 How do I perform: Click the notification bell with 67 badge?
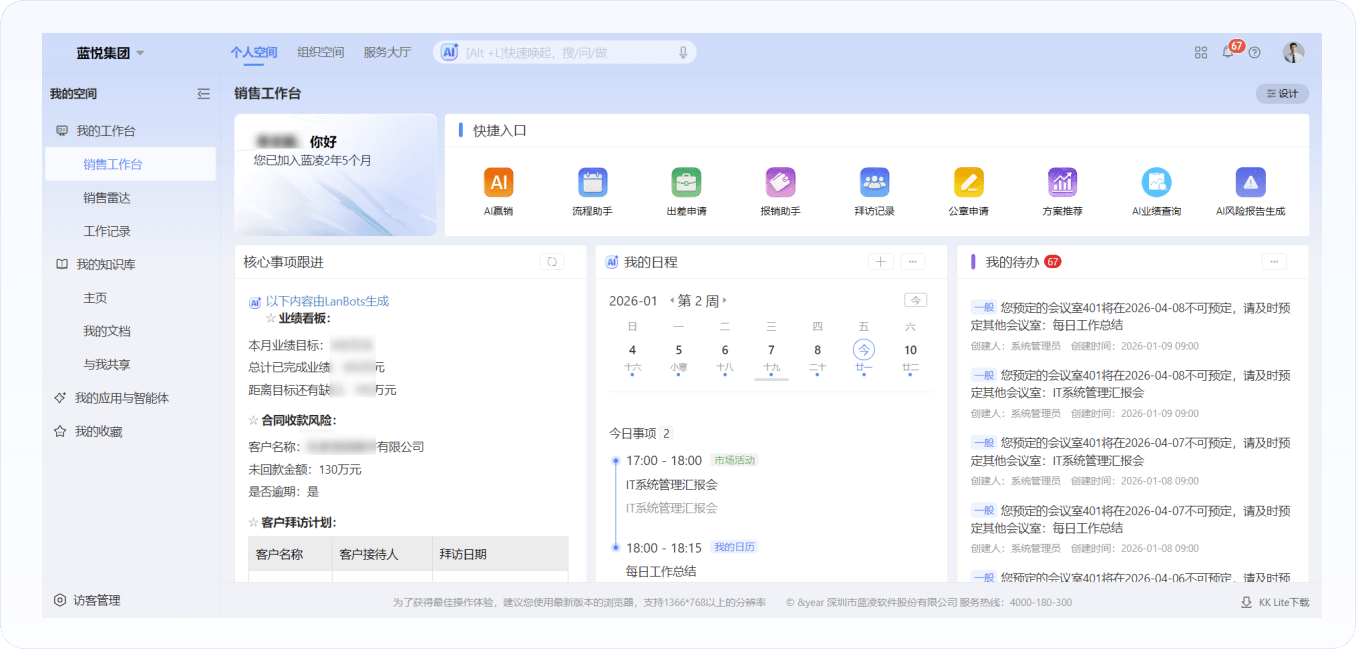click(x=1228, y=52)
